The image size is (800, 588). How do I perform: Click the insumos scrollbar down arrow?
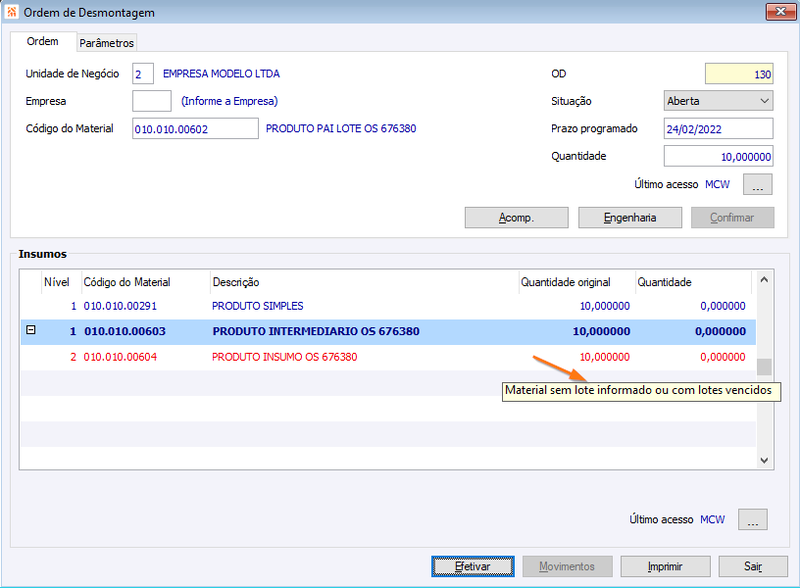[764, 460]
